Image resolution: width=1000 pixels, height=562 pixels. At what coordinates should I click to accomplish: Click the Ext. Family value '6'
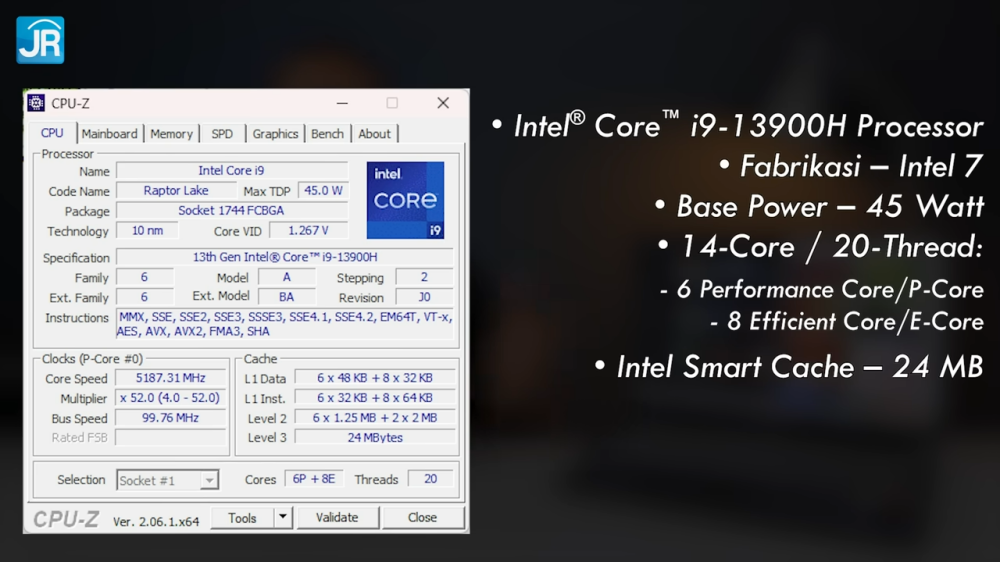[x=144, y=297]
